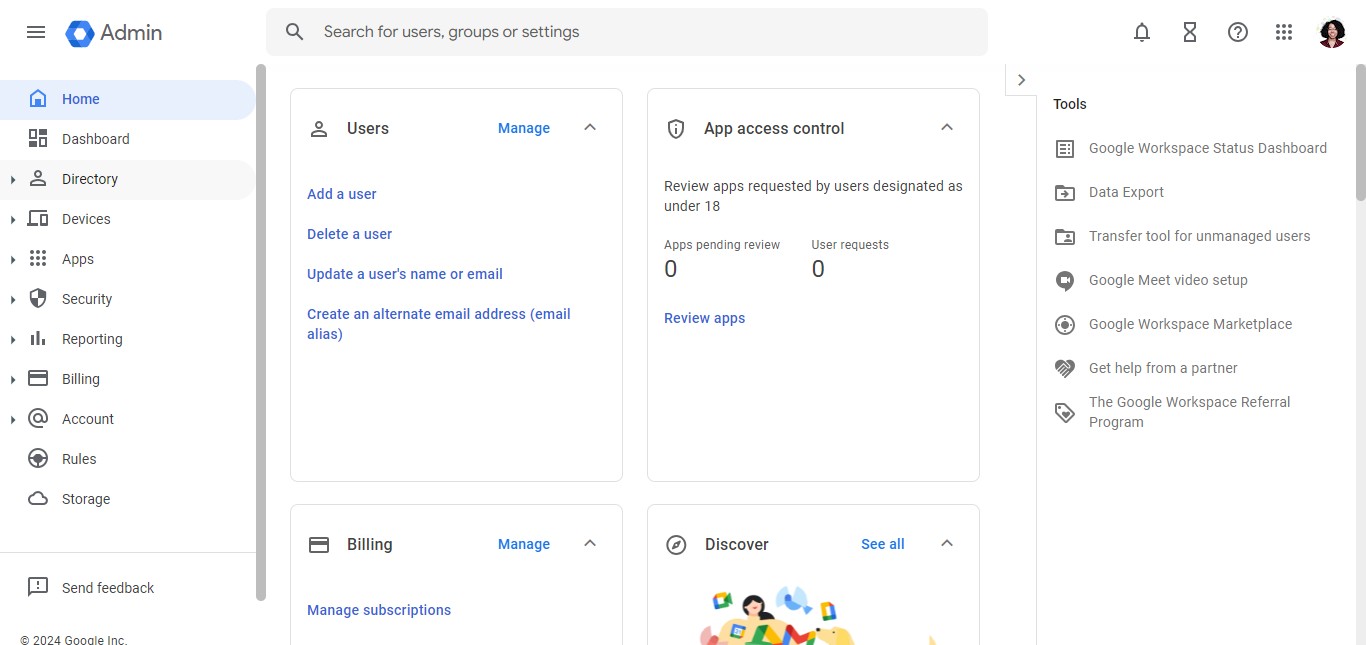1366x645 pixels.
Task: Collapse the Users card
Action: click(x=590, y=128)
